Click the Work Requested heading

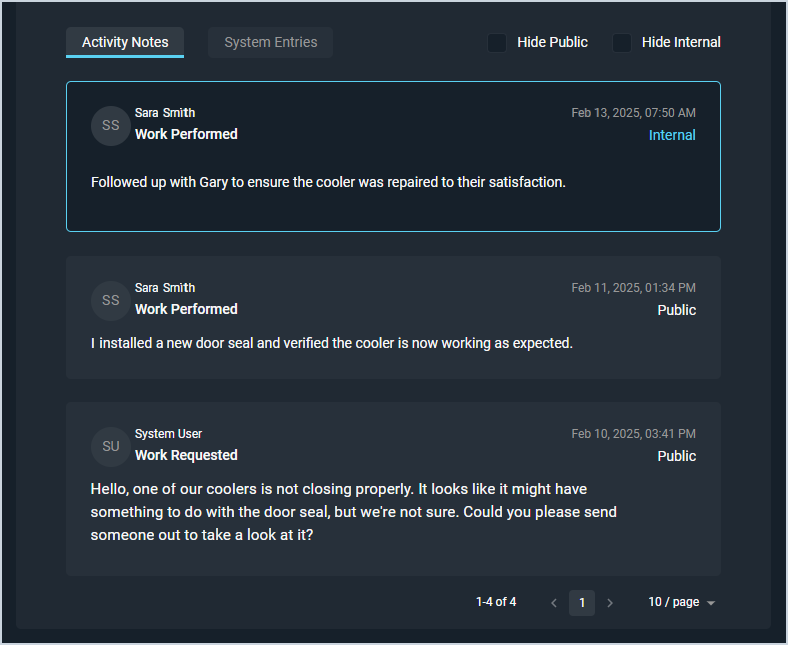tap(186, 455)
